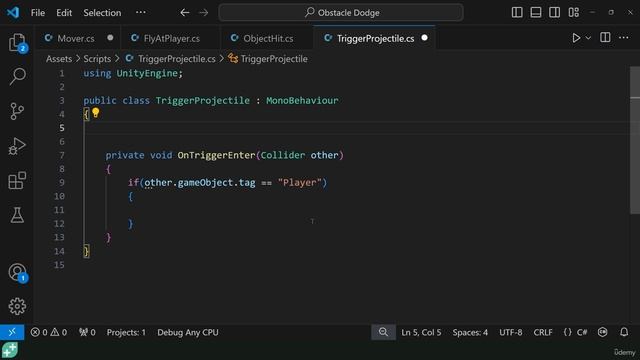Click the CRLF line ending selector

[x=542, y=332]
